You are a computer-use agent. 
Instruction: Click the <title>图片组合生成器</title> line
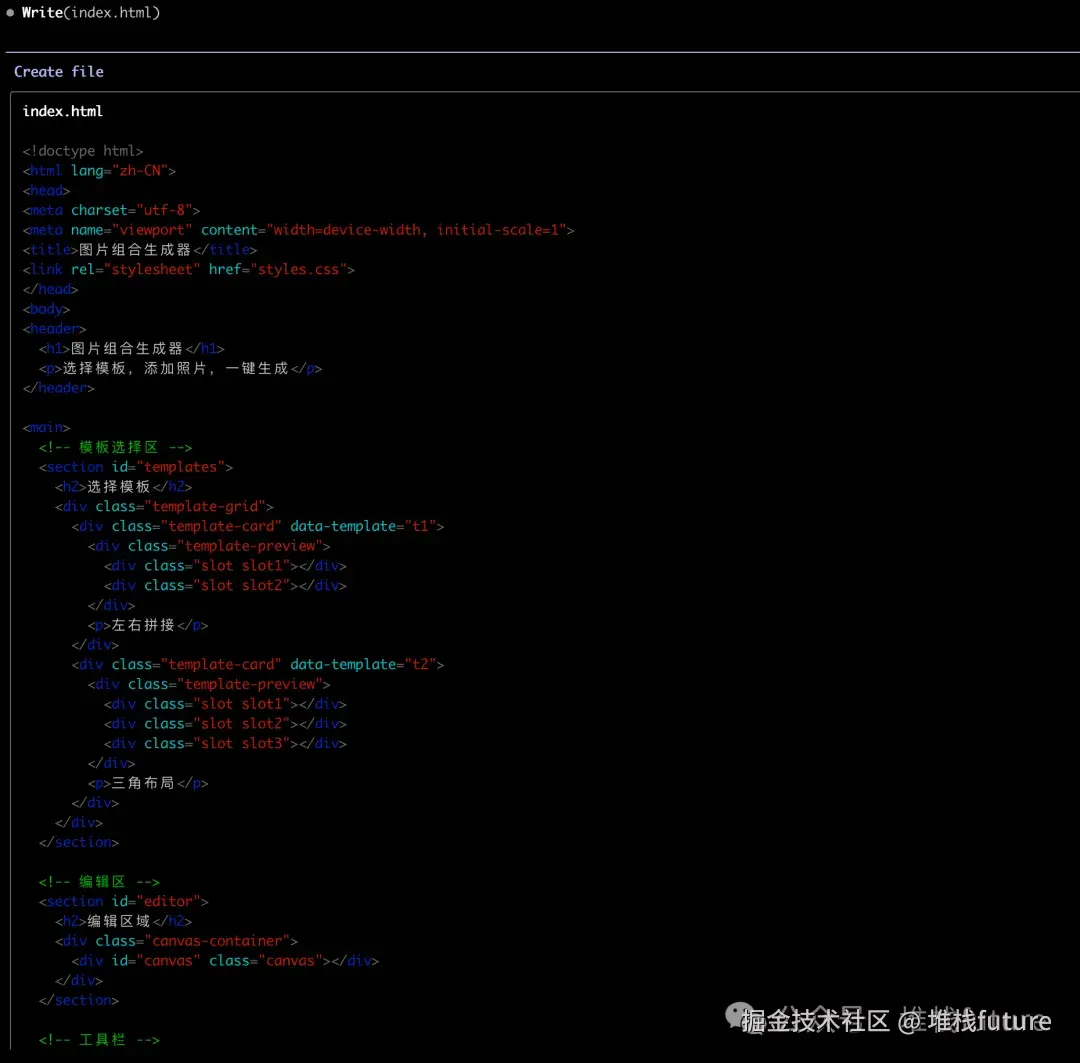click(140, 249)
